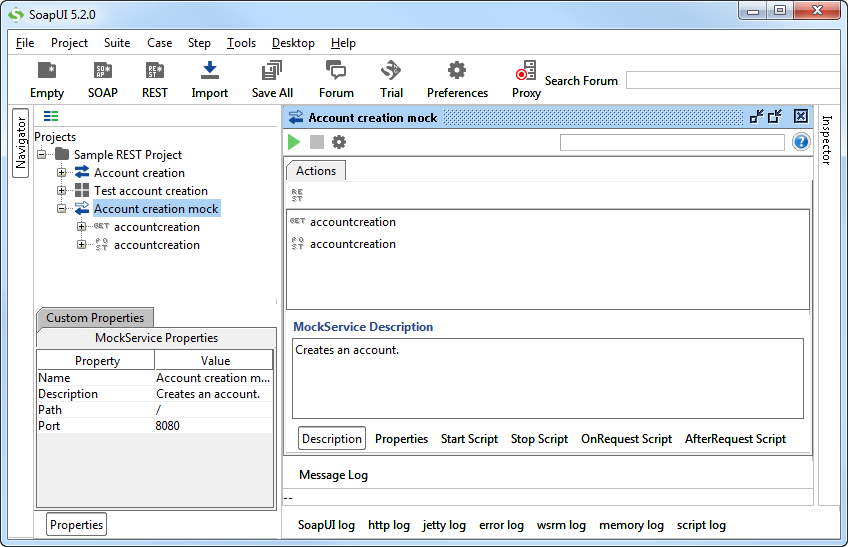Click the blue help question mark icon
848x547 pixels.
pyautogui.click(x=801, y=142)
